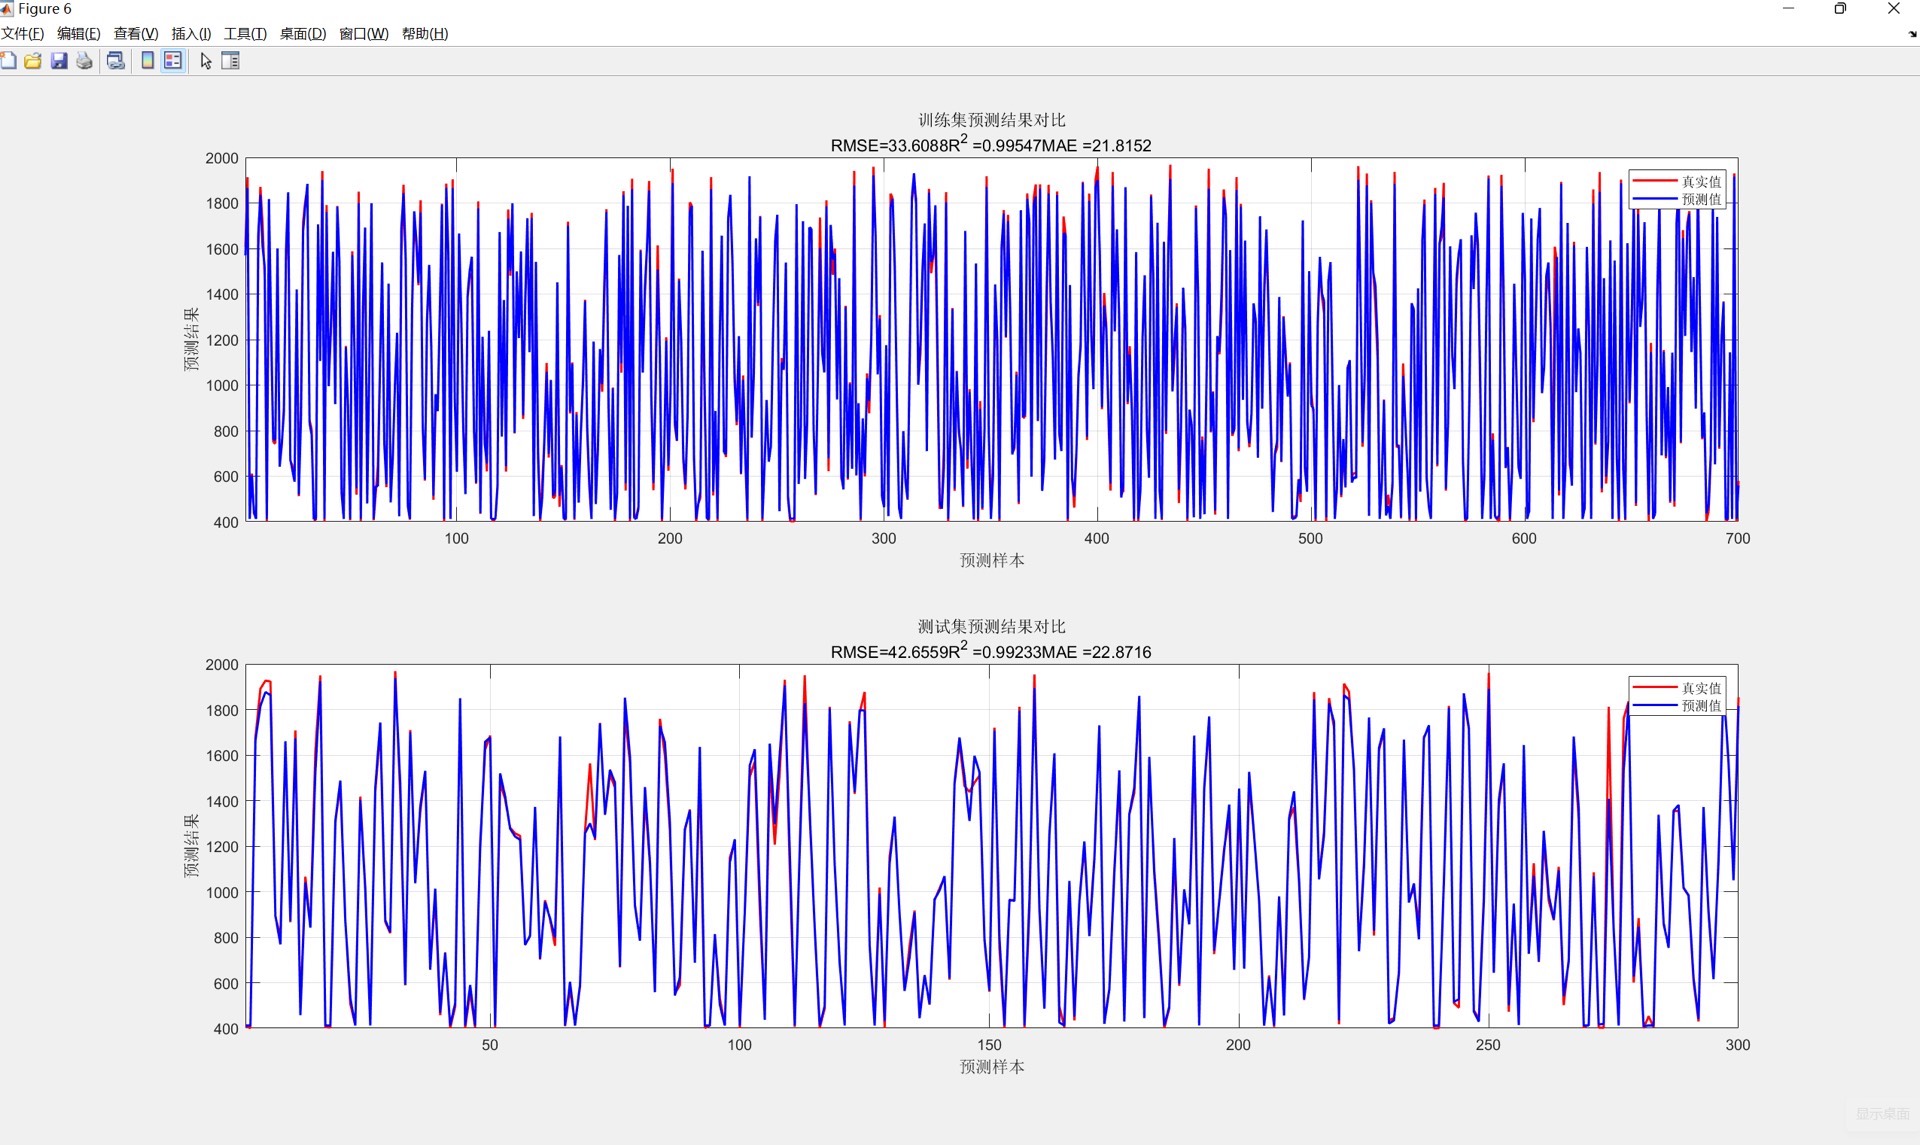This screenshot has height=1145, width=1920.
Task: Click the red 真实值 line sample in top legend
Action: click(x=1654, y=181)
